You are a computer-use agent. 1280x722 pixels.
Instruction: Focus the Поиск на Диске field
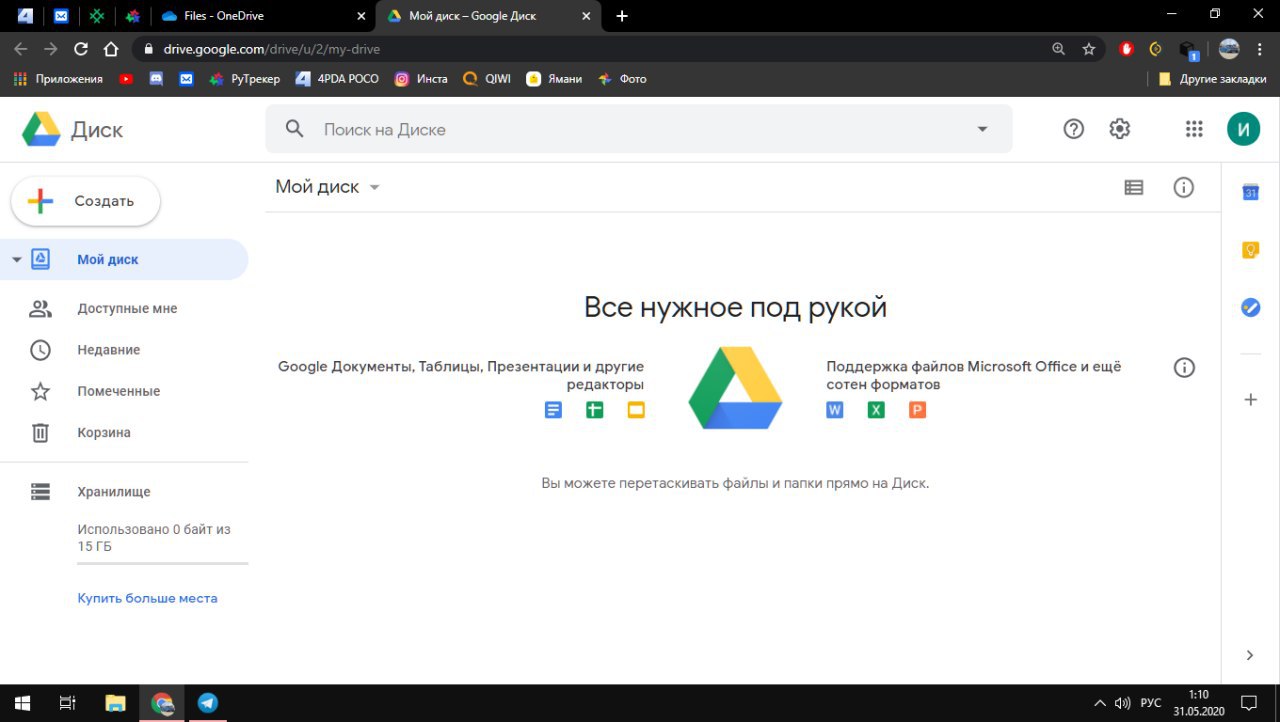tap(638, 129)
